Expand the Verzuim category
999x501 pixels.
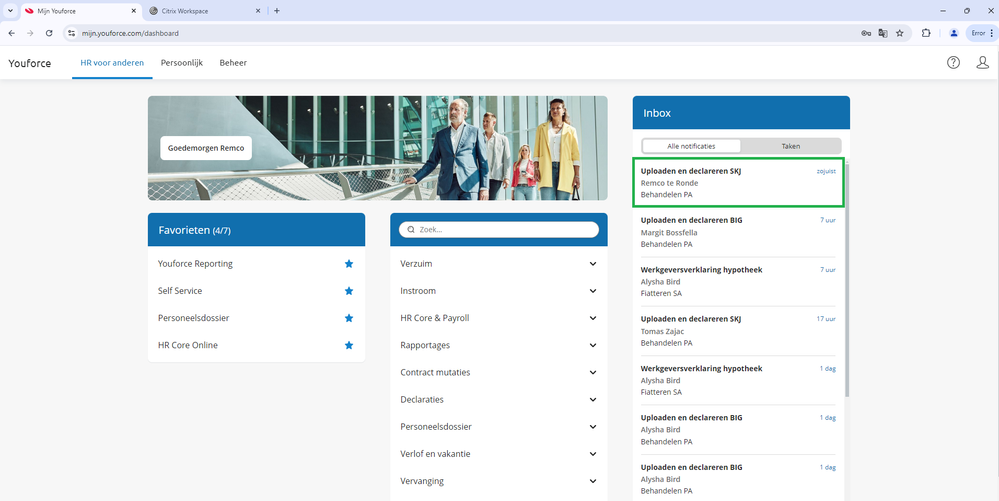[x=498, y=264]
